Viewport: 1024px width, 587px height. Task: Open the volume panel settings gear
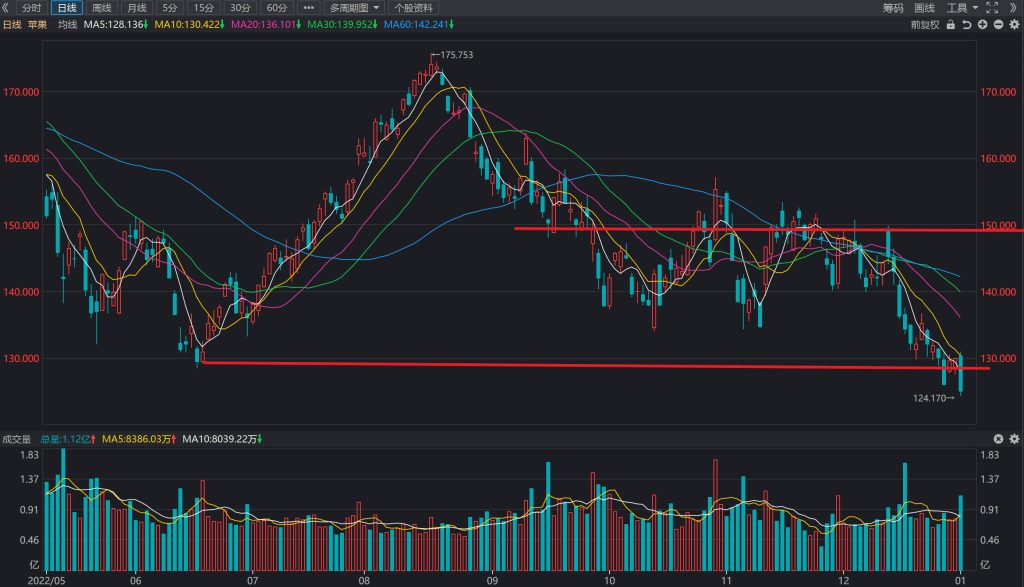(1014, 439)
